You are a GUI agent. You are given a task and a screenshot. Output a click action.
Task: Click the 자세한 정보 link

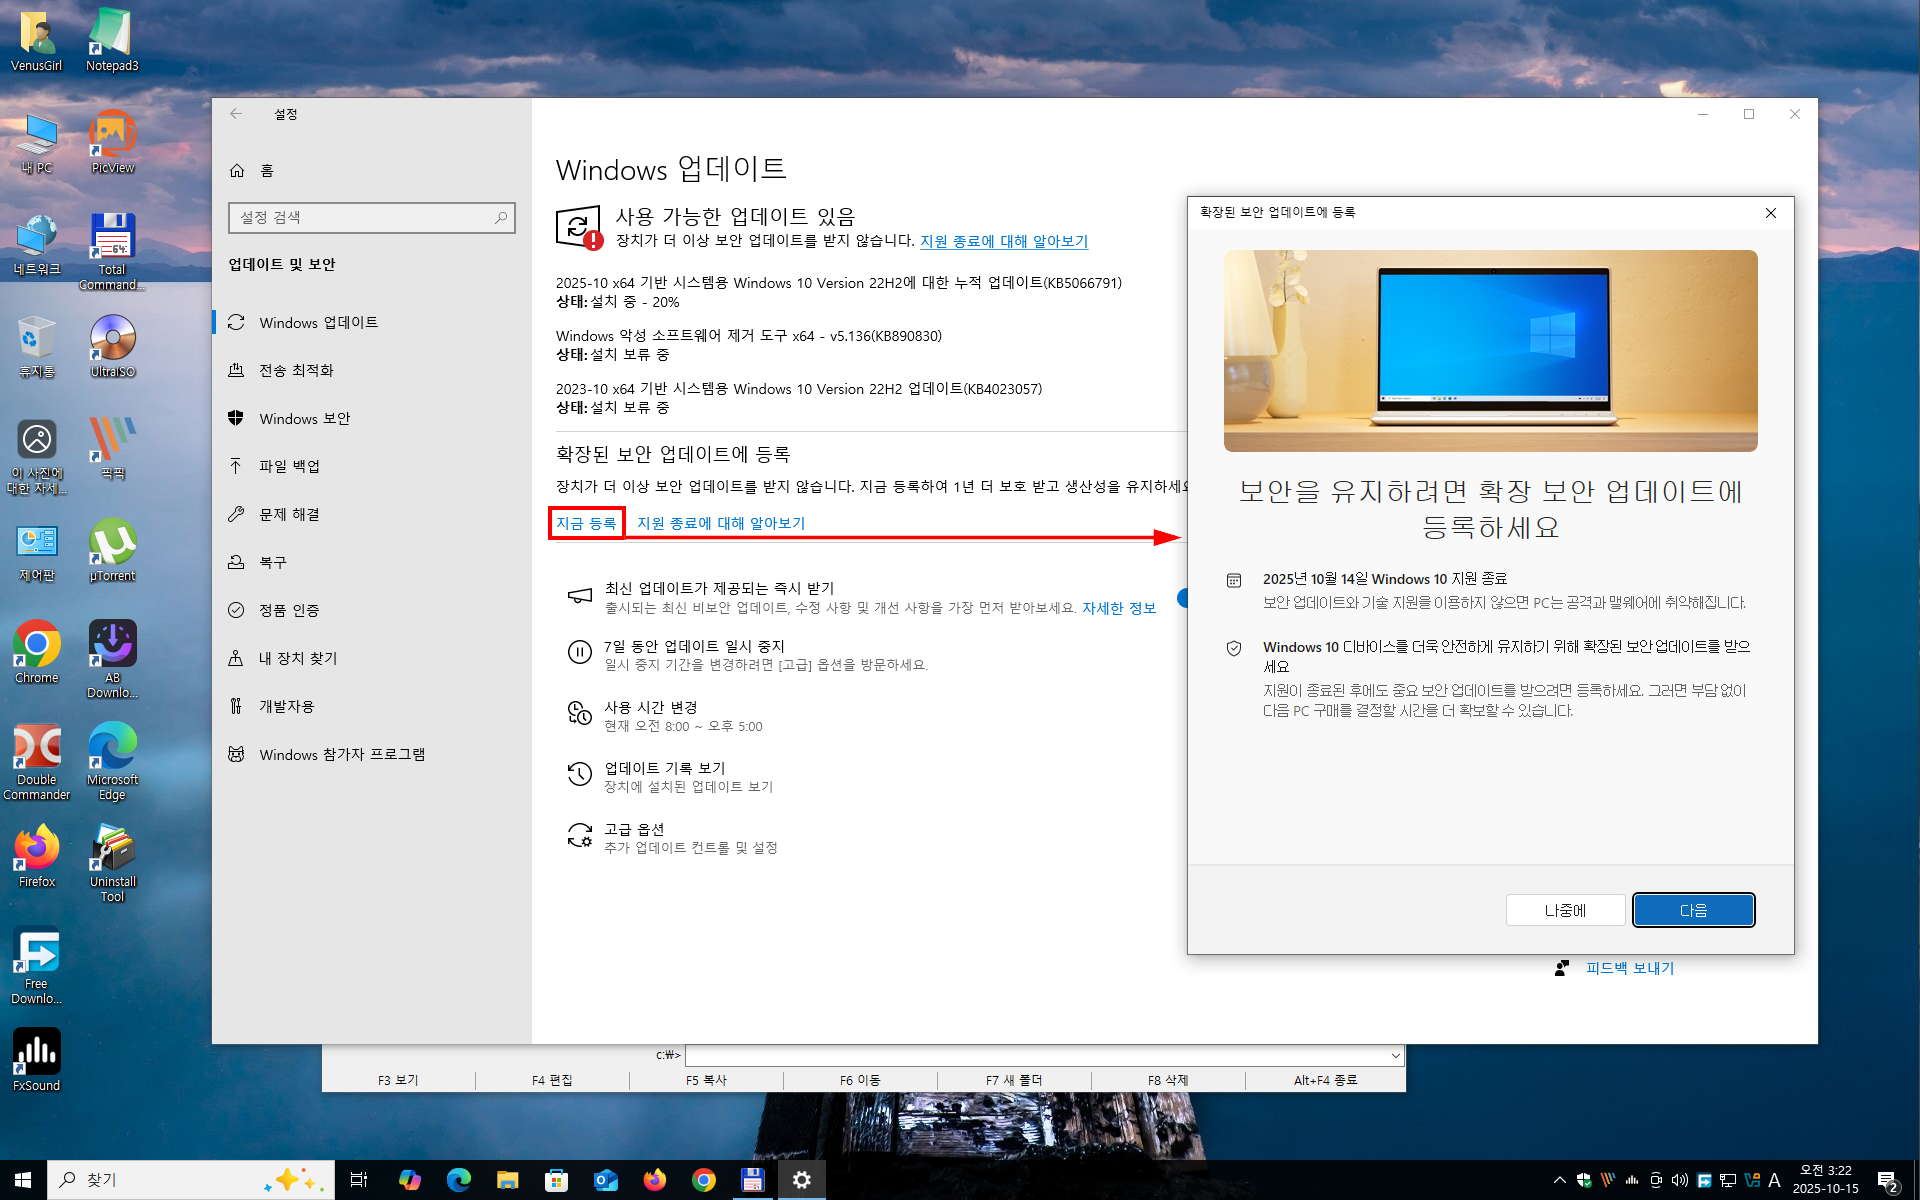click(x=1119, y=608)
